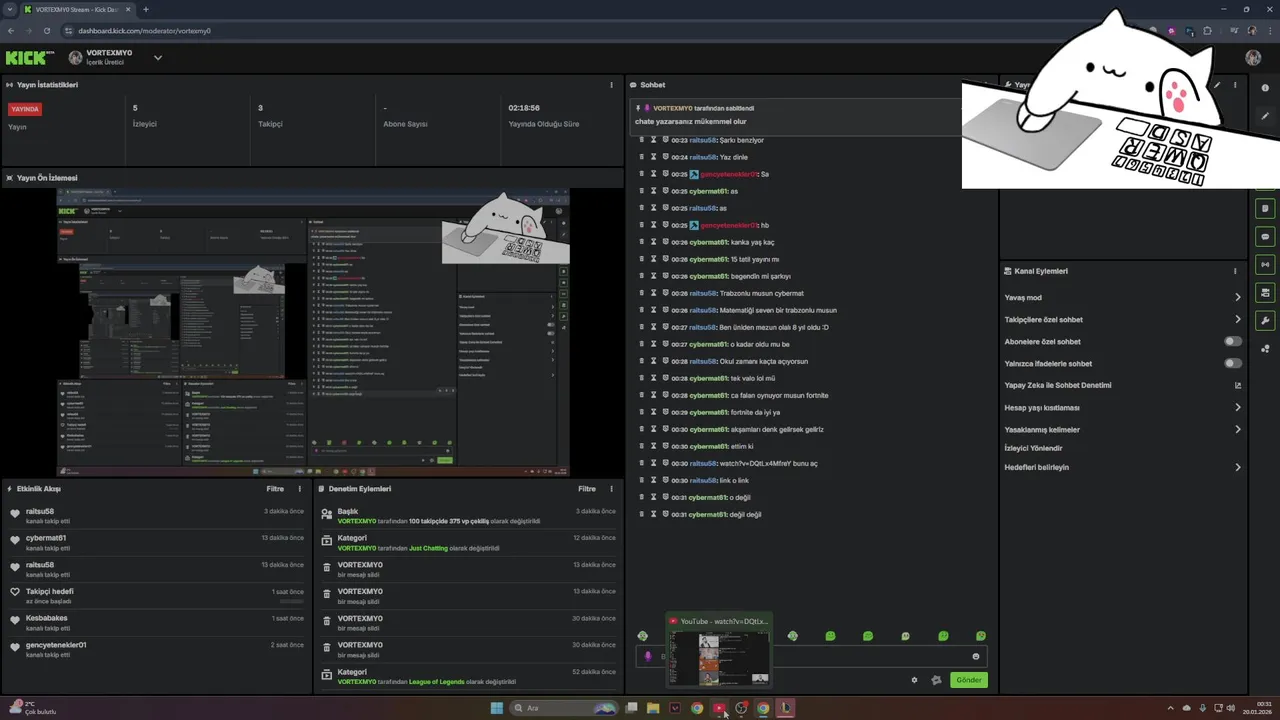Expand Hesap yaşı kısıtlaması options

tap(1238, 407)
